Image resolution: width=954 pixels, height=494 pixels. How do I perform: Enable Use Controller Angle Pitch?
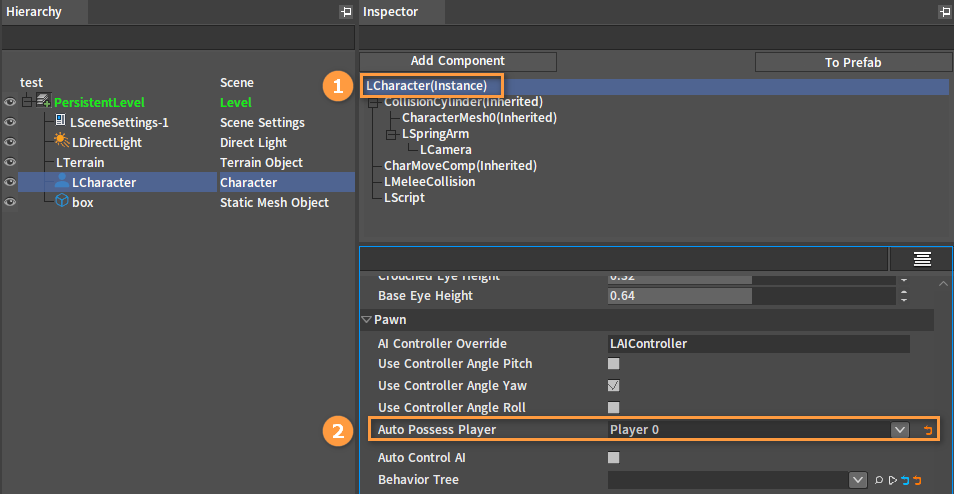point(614,364)
